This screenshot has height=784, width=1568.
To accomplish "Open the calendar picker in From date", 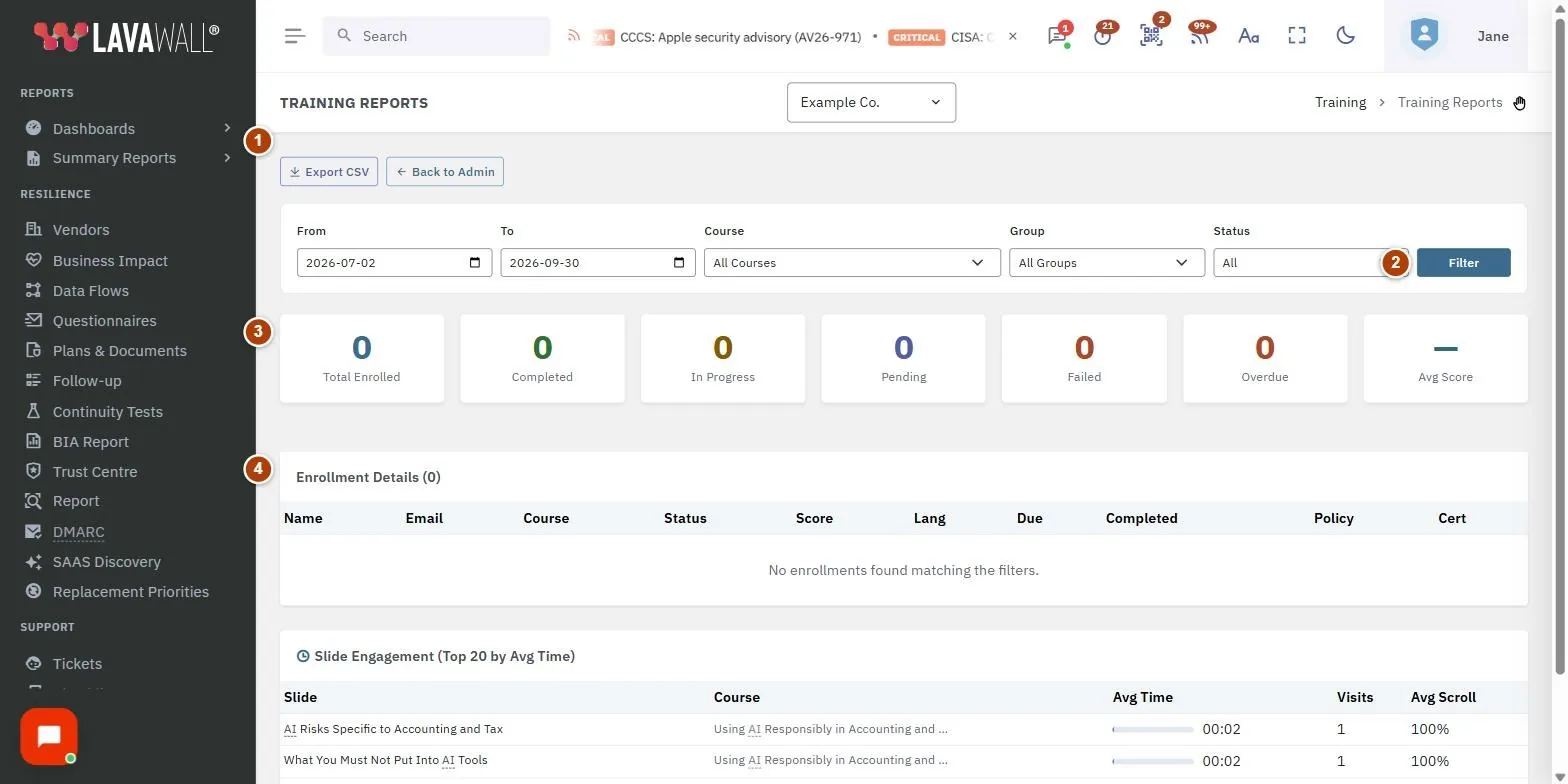I will 475,263.
